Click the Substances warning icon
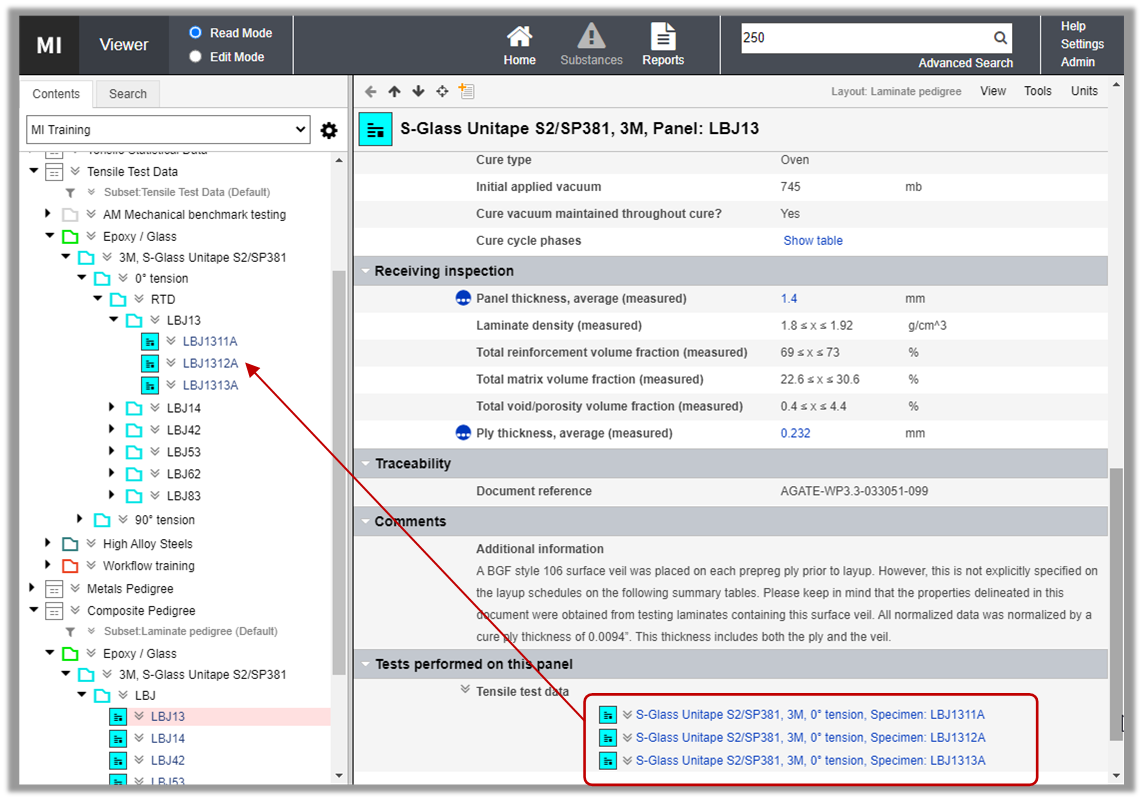The height and width of the screenshot is (800, 1143). pos(591,38)
